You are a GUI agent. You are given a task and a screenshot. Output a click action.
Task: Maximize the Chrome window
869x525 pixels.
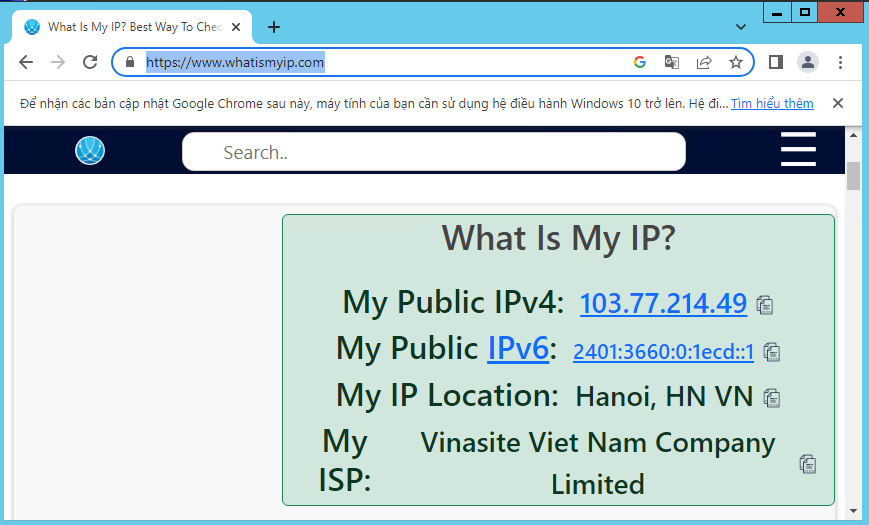805,12
